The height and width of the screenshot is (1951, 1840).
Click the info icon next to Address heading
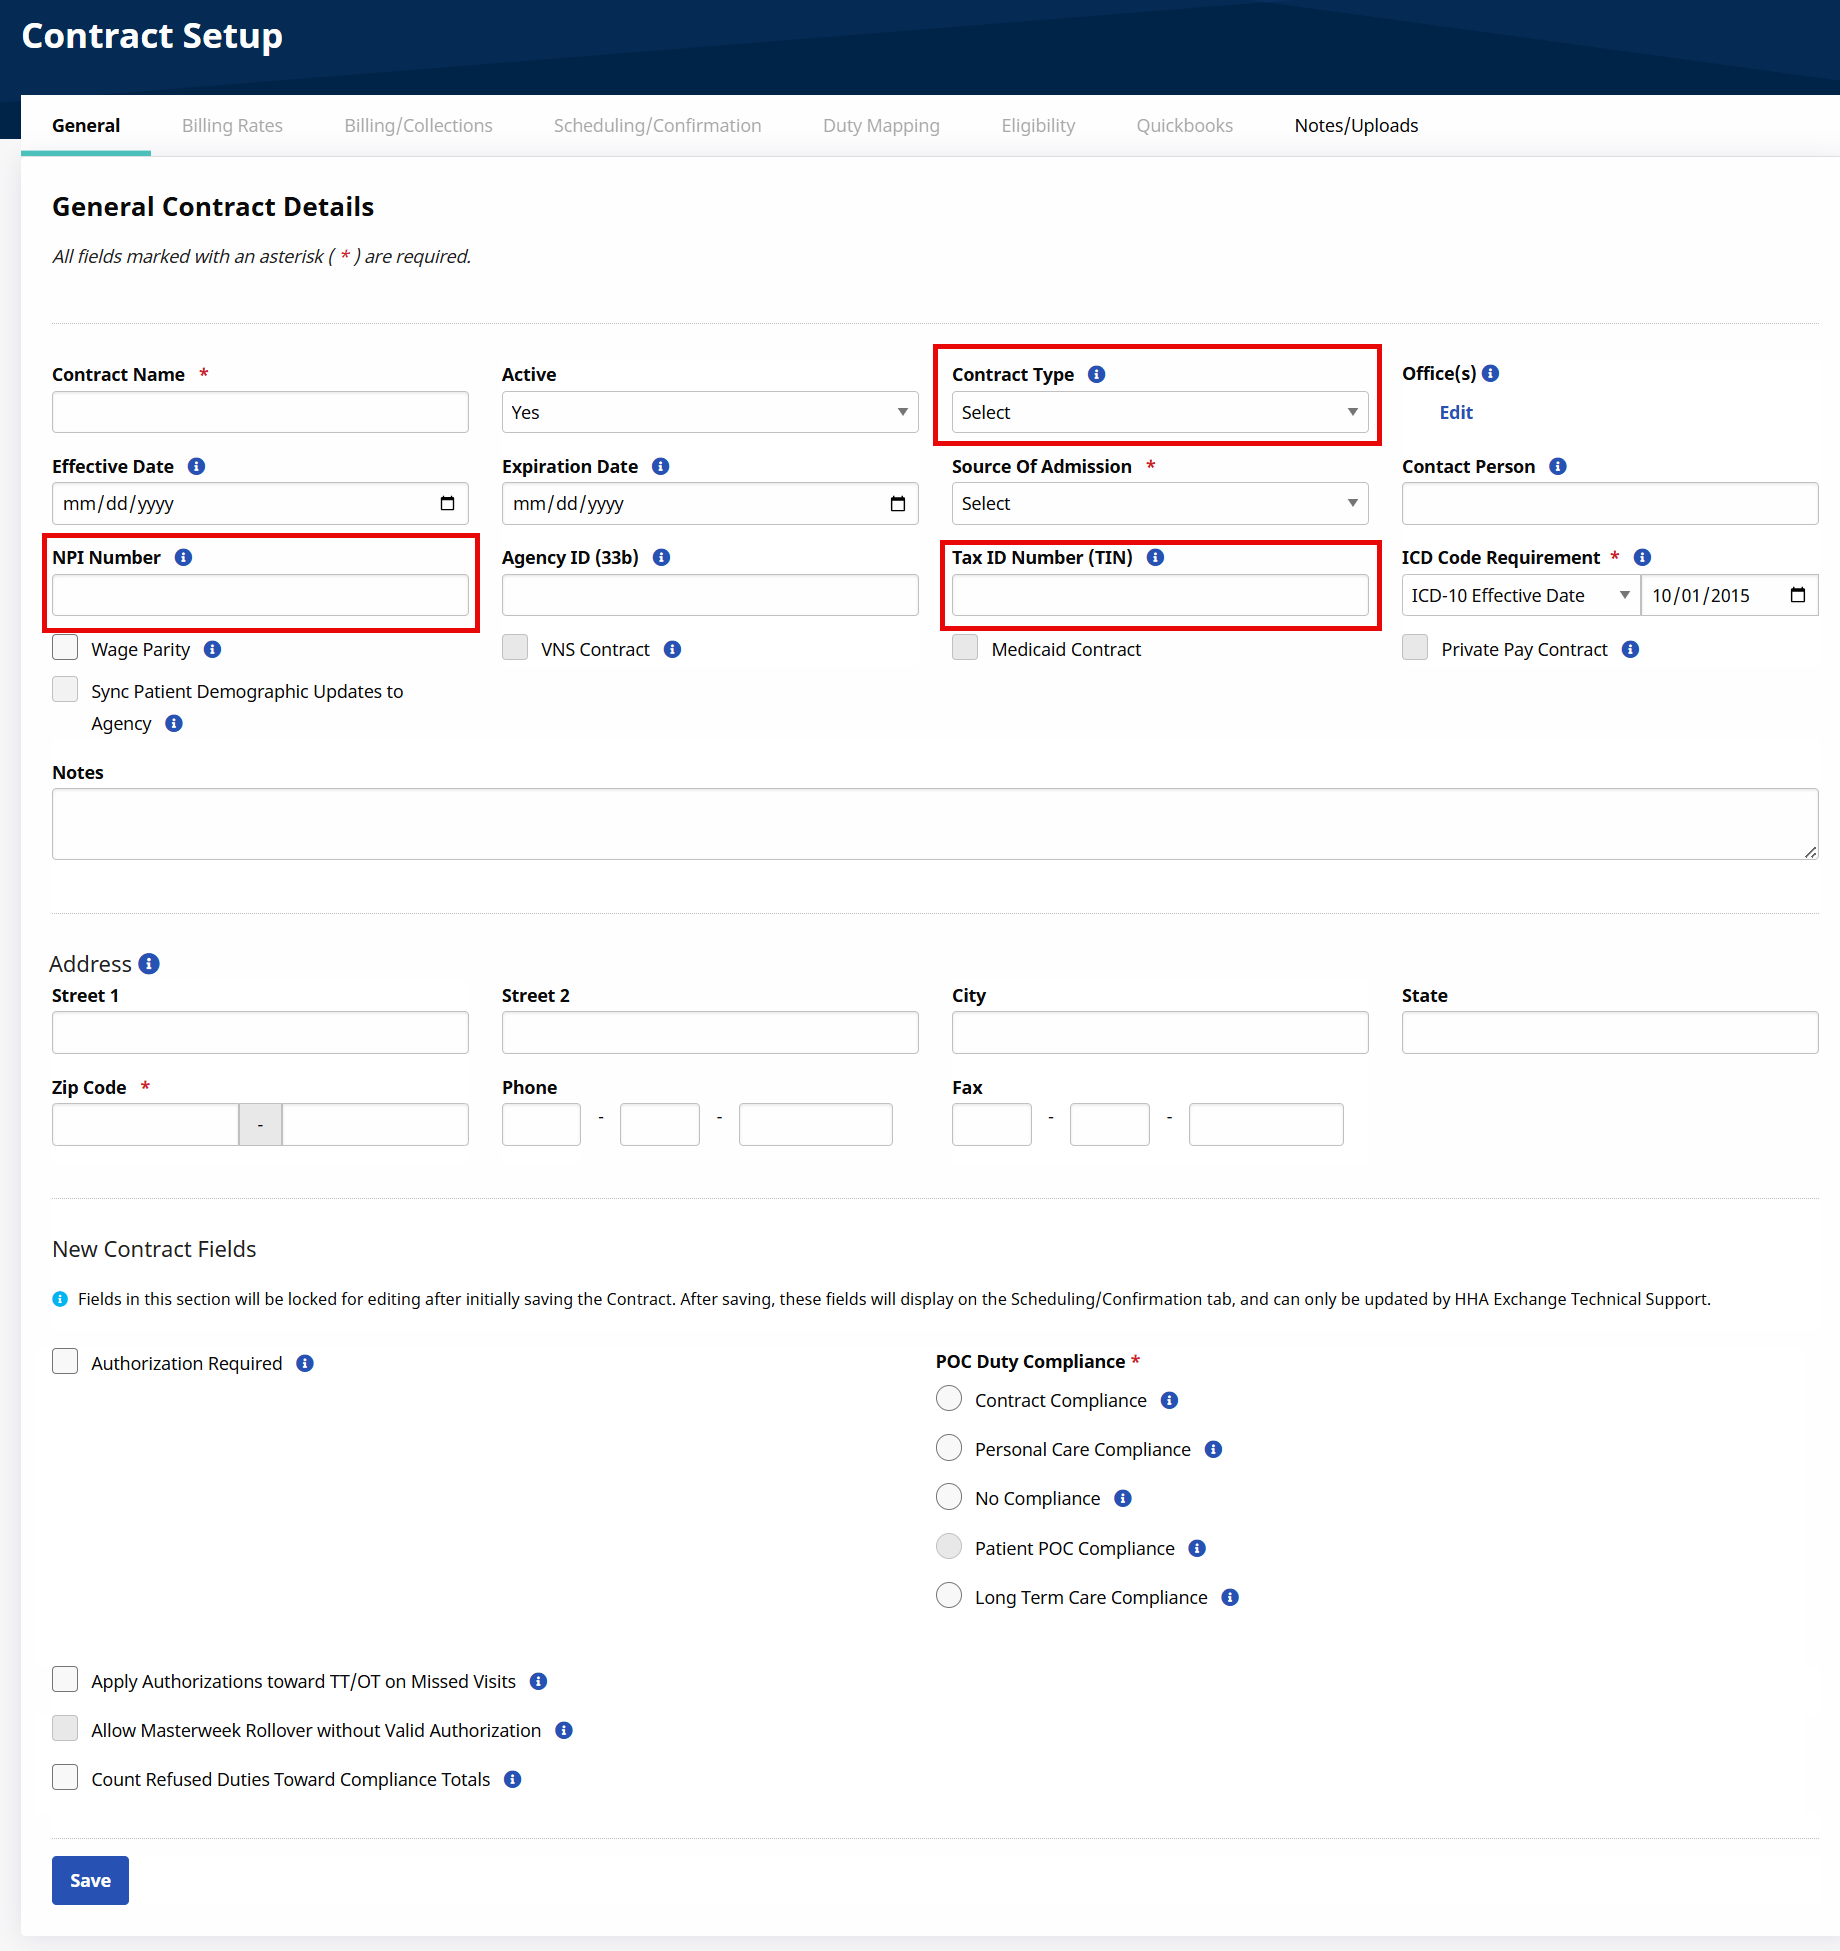coord(149,963)
